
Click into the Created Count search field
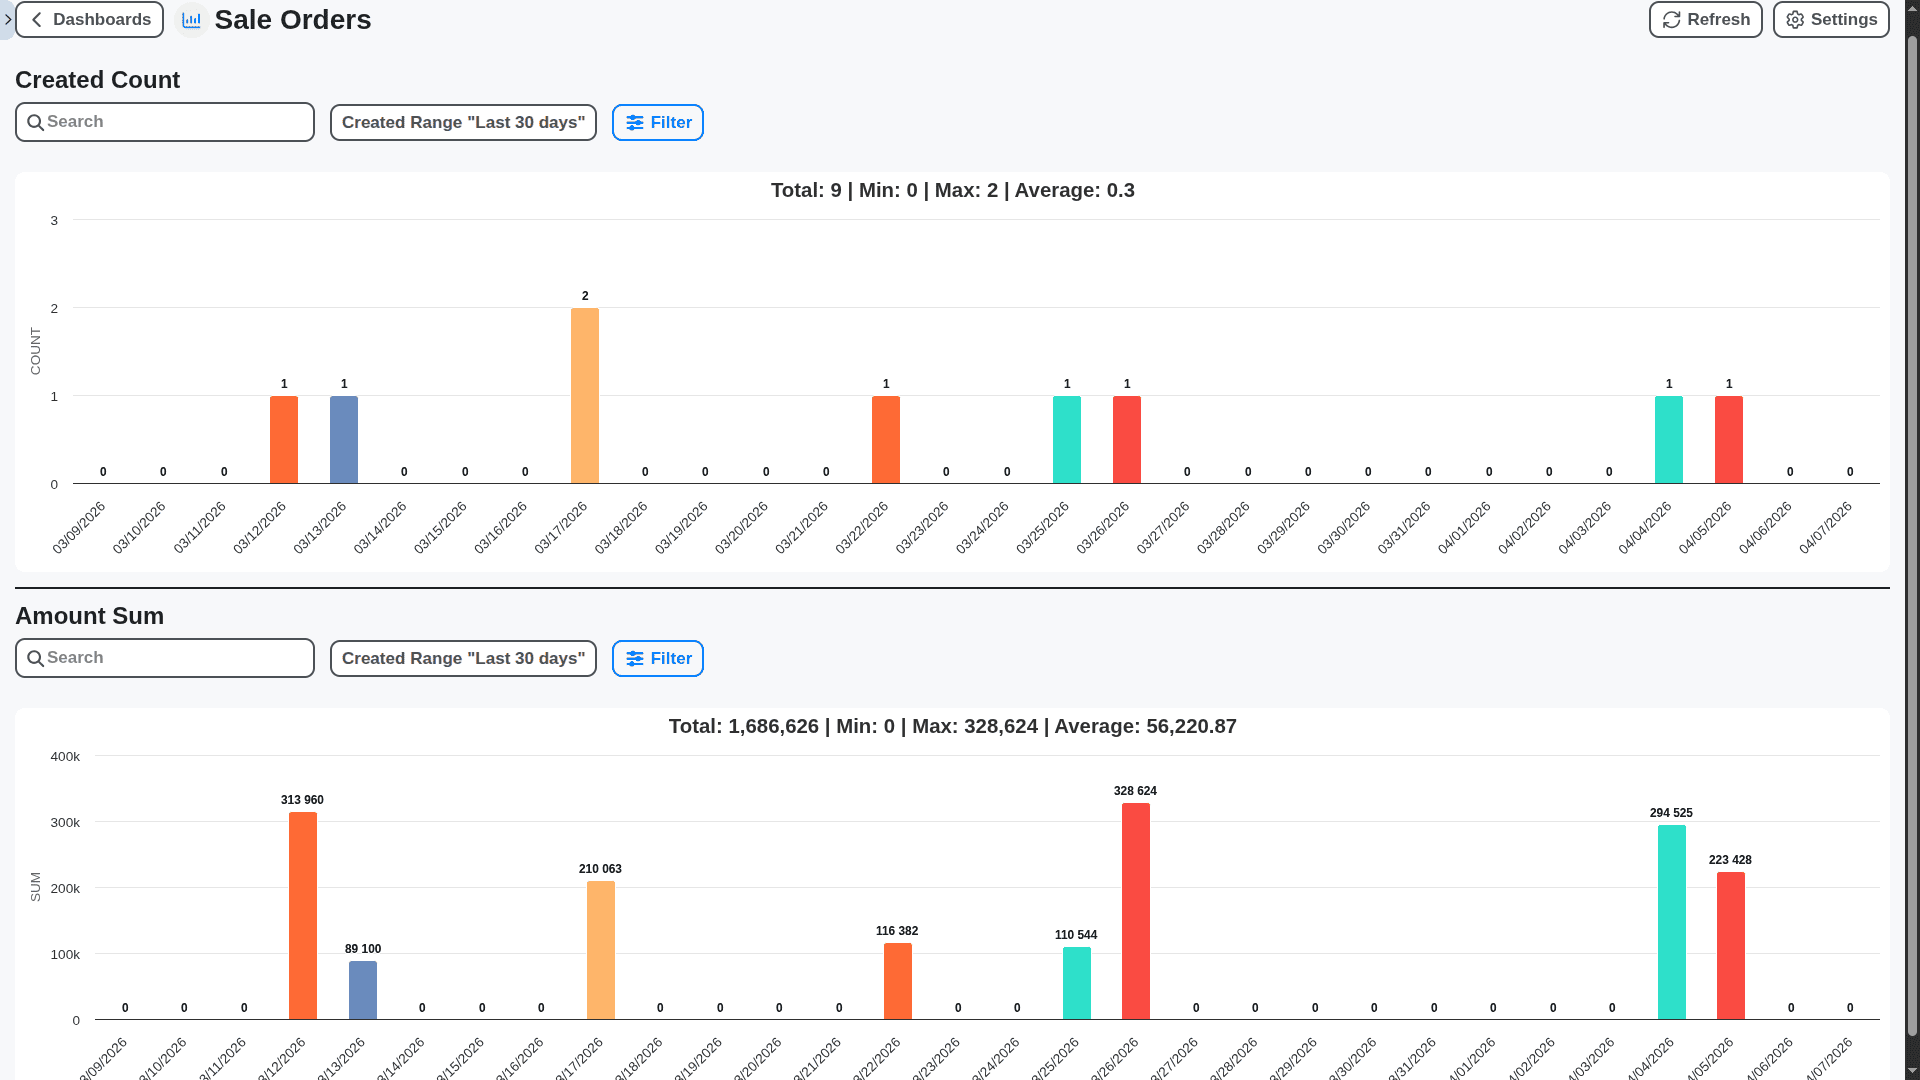[164, 121]
